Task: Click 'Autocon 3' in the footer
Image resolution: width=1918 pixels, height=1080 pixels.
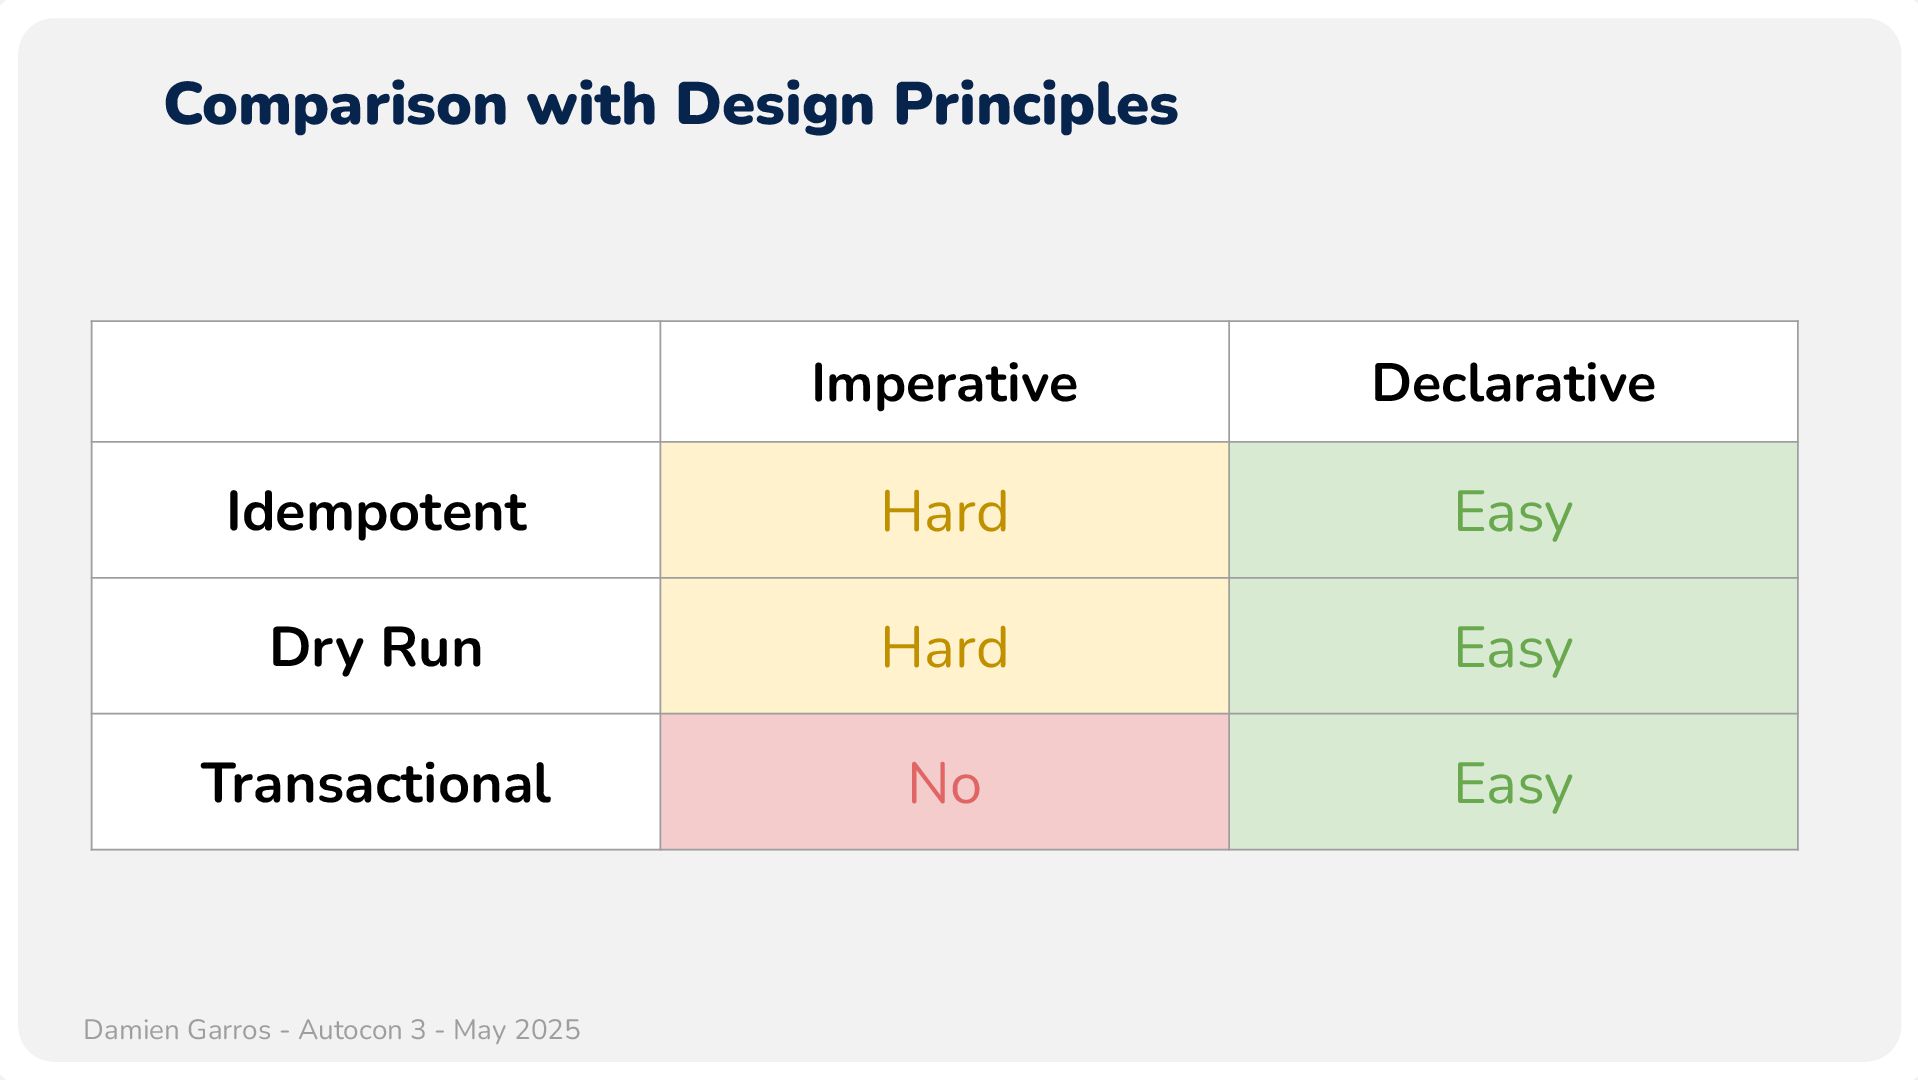Action: (362, 1030)
